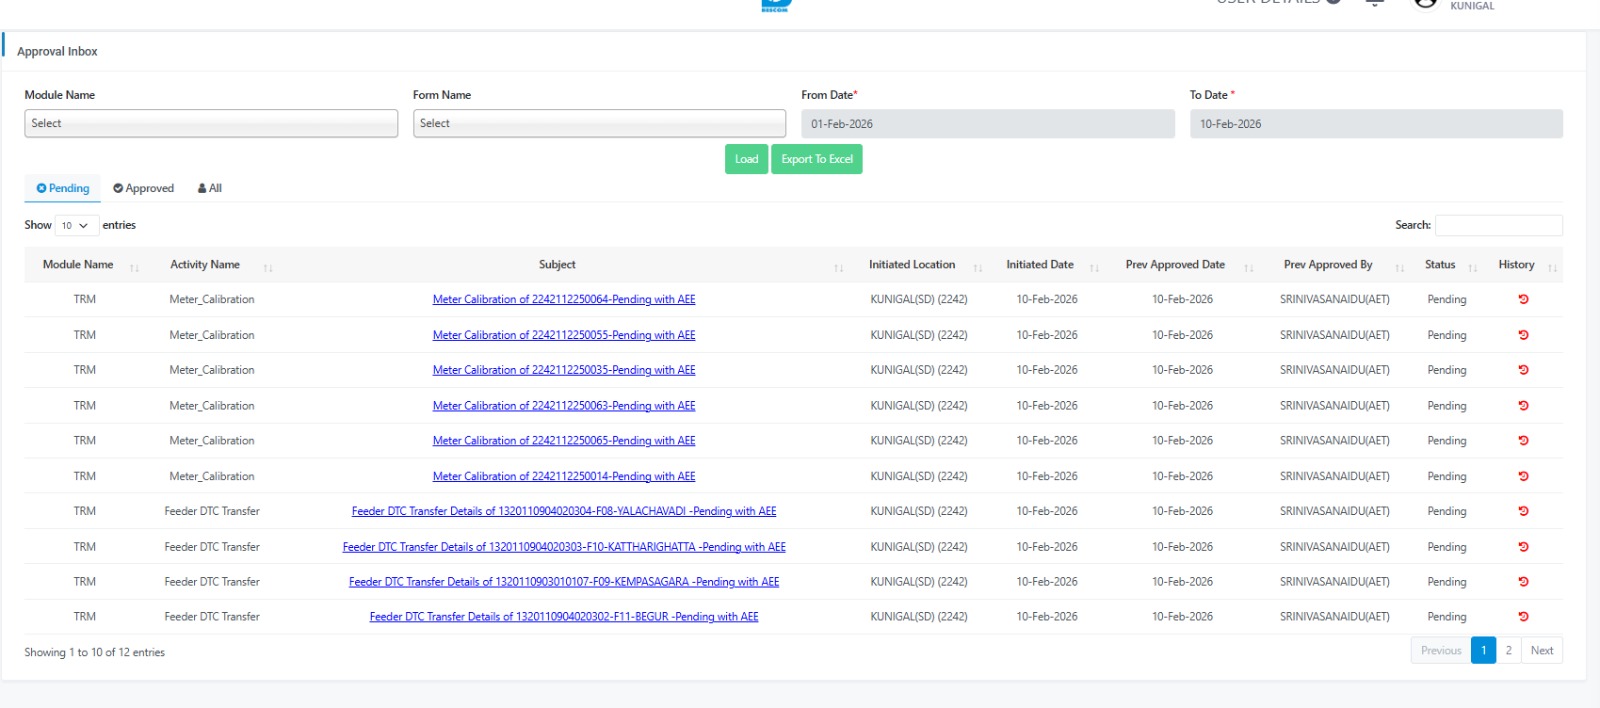
Task: Sort by Initiated Date column arrows
Action: coord(1094,267)
